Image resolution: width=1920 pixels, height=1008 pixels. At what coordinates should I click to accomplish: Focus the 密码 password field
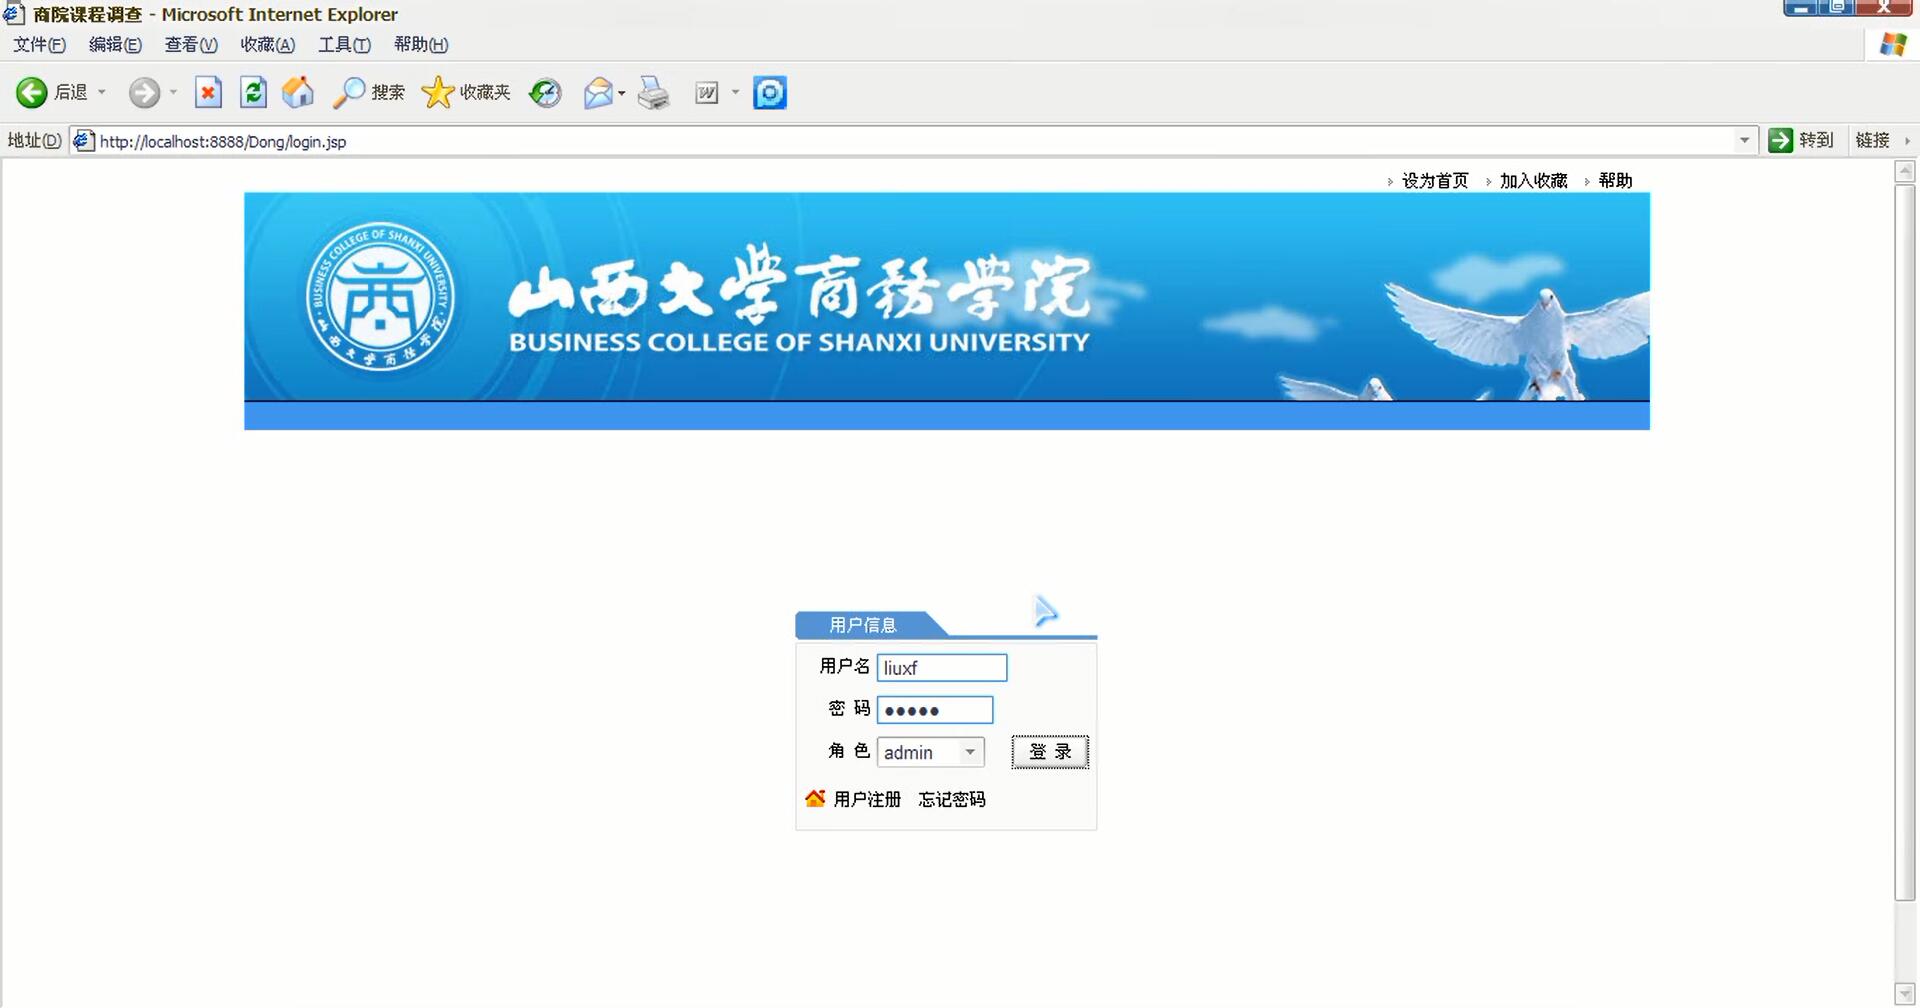tap(935, 710)
